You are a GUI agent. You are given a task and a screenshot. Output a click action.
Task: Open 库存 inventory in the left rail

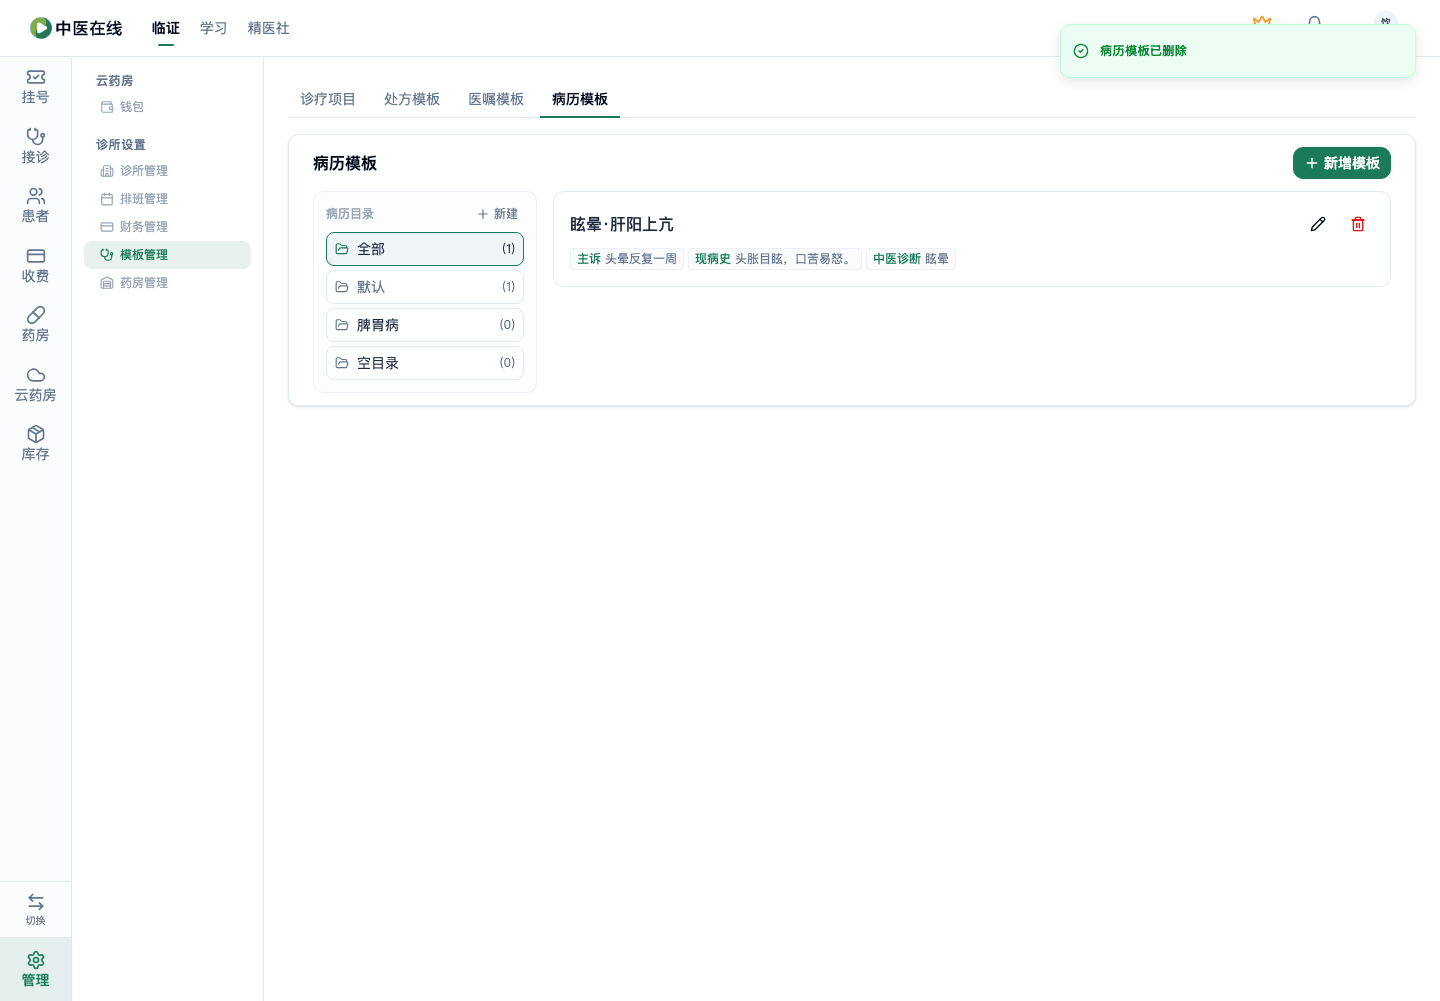(x=35, y=444)
